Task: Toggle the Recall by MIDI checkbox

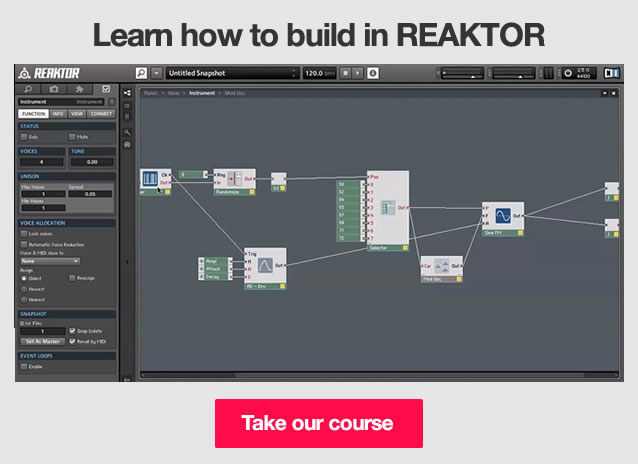Action: coord(72,341)
